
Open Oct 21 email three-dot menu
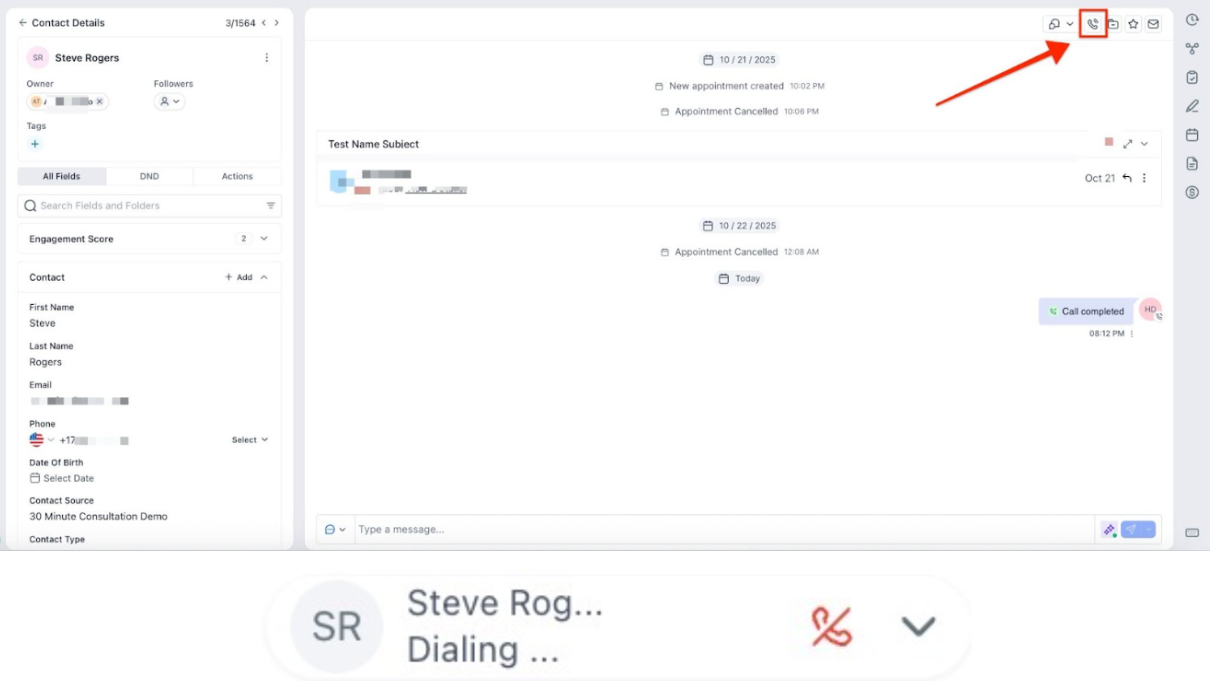(x=1145, y=178)
